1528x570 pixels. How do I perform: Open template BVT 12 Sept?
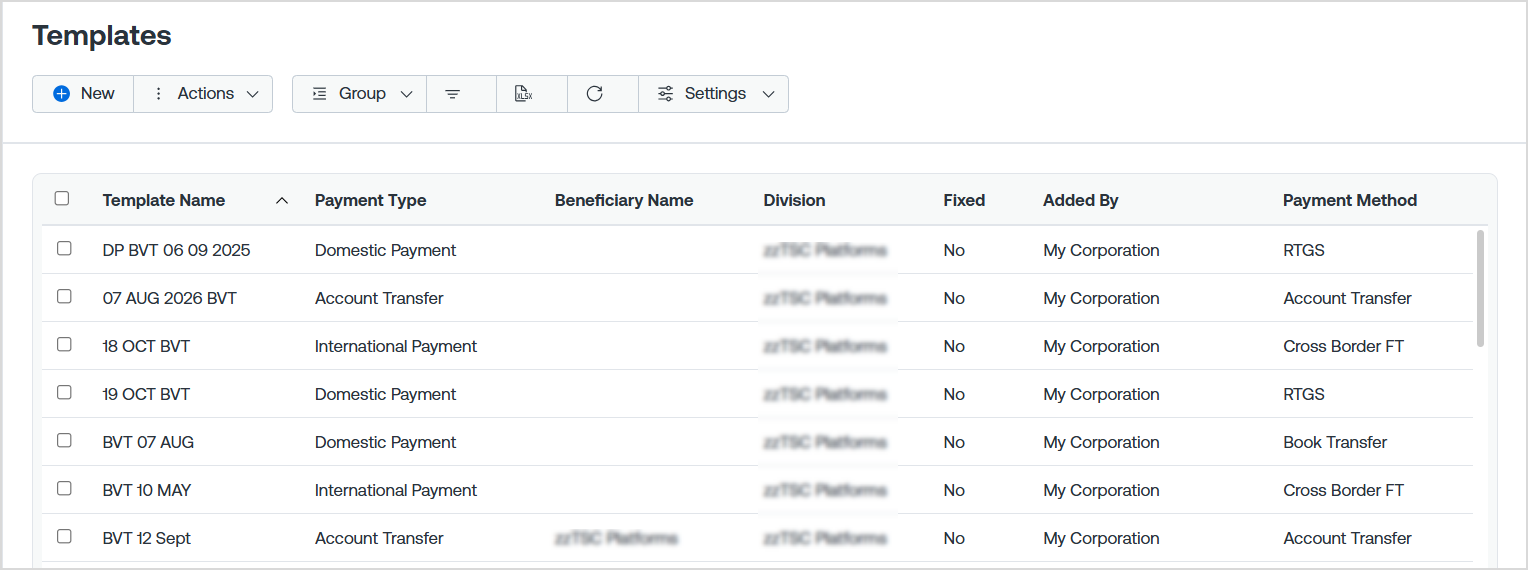pos(147,539)
